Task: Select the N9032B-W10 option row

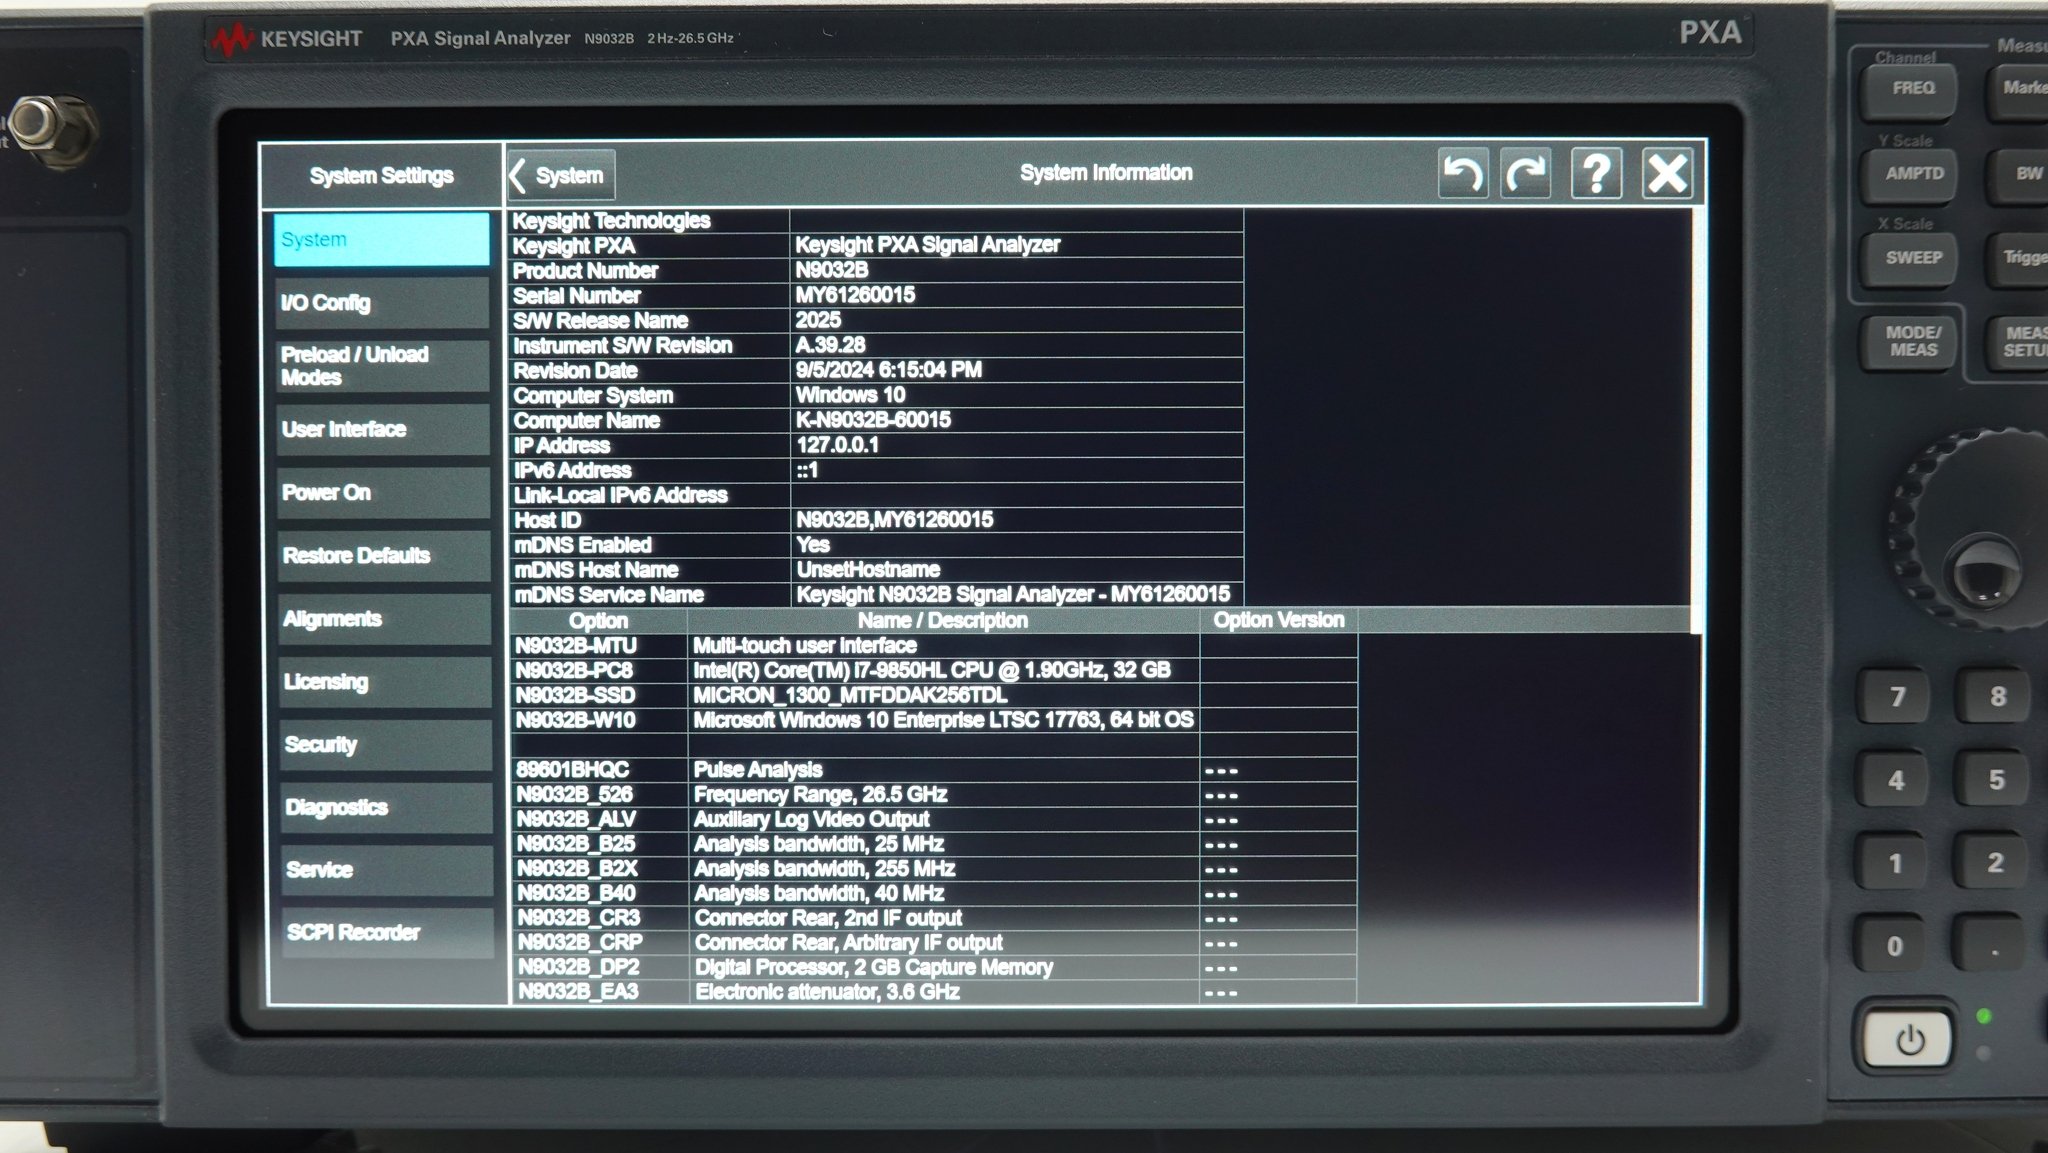Action: click(933, 720)
